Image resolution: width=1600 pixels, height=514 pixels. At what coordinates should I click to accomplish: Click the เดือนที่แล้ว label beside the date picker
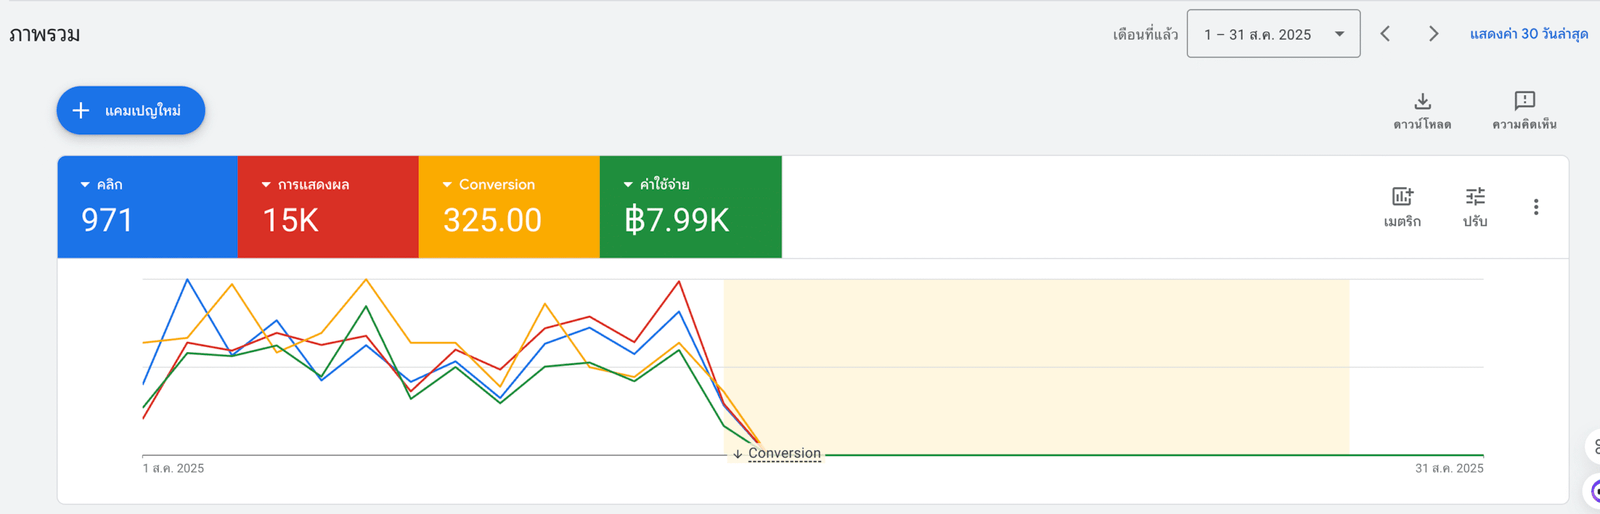pos(1145,34)
